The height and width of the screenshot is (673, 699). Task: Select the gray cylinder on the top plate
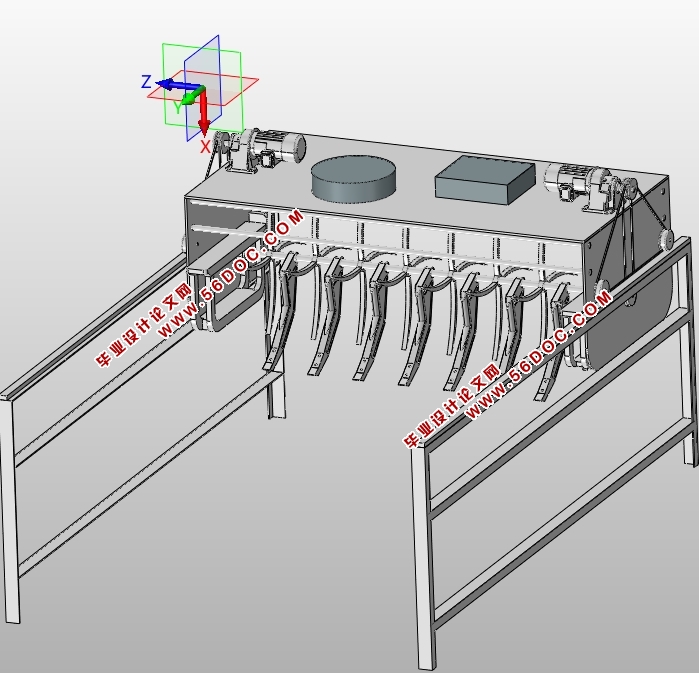(353, 179)
